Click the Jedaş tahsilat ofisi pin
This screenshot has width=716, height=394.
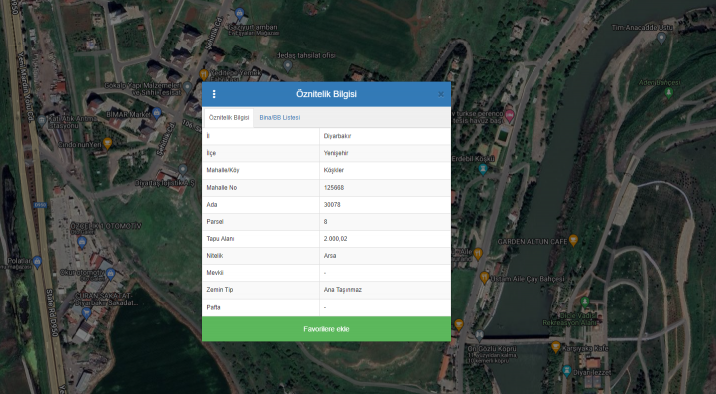coord(288,66)
